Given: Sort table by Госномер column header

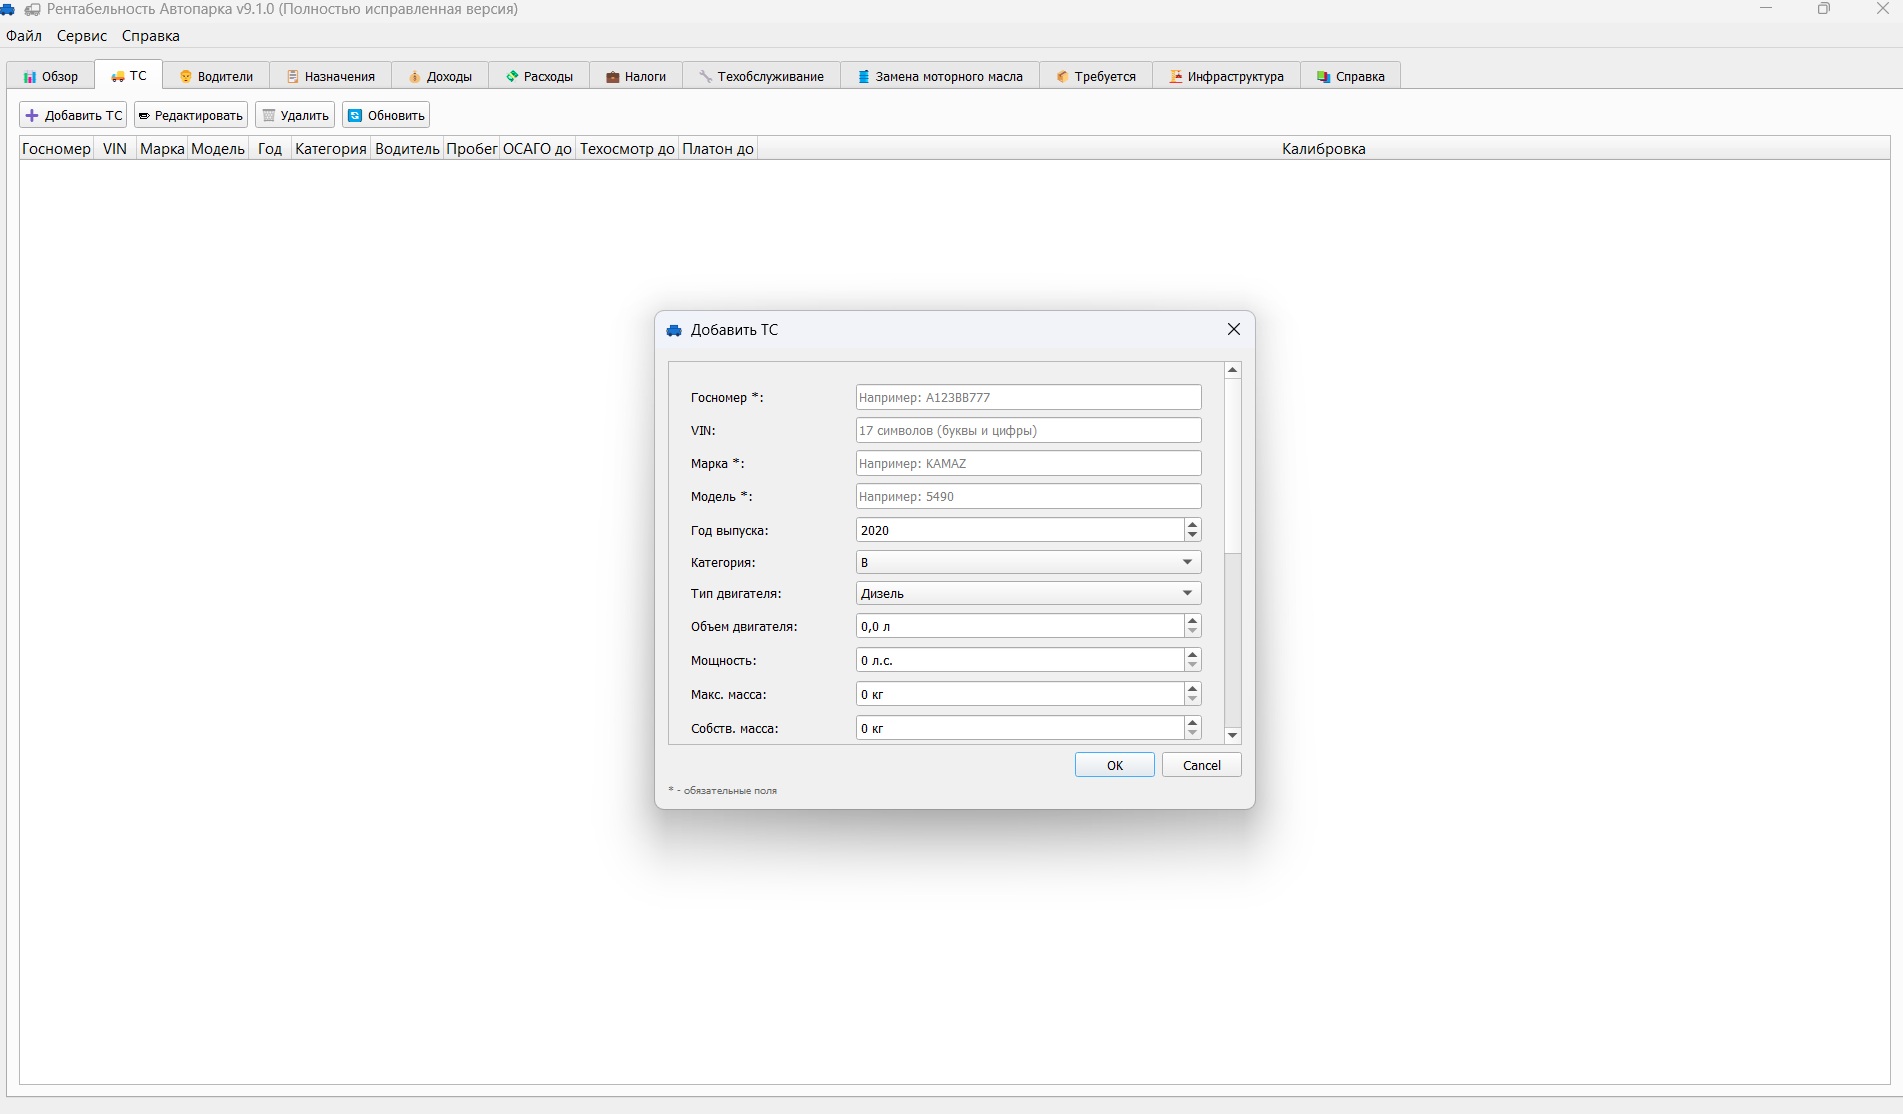Looking at the screenshot, I should click(57, 148).
